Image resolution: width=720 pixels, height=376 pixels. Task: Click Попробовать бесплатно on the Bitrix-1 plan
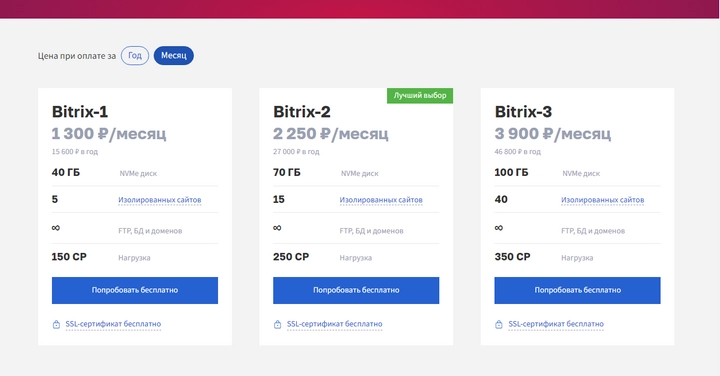tap(135, 290)
